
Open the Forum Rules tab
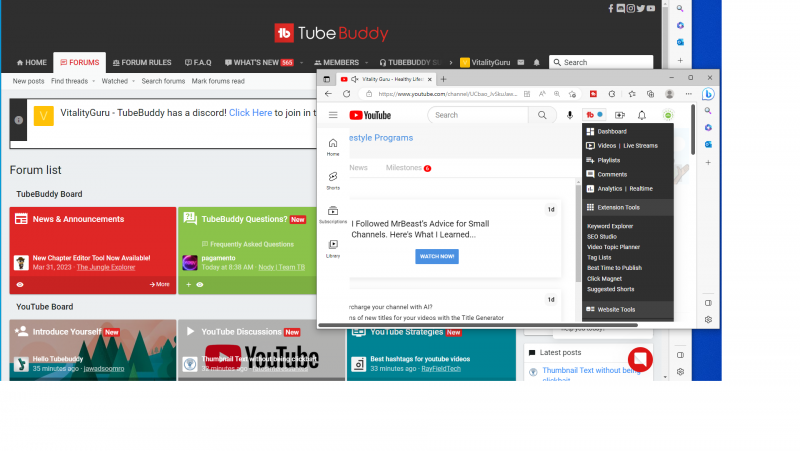tap(142, 62)
